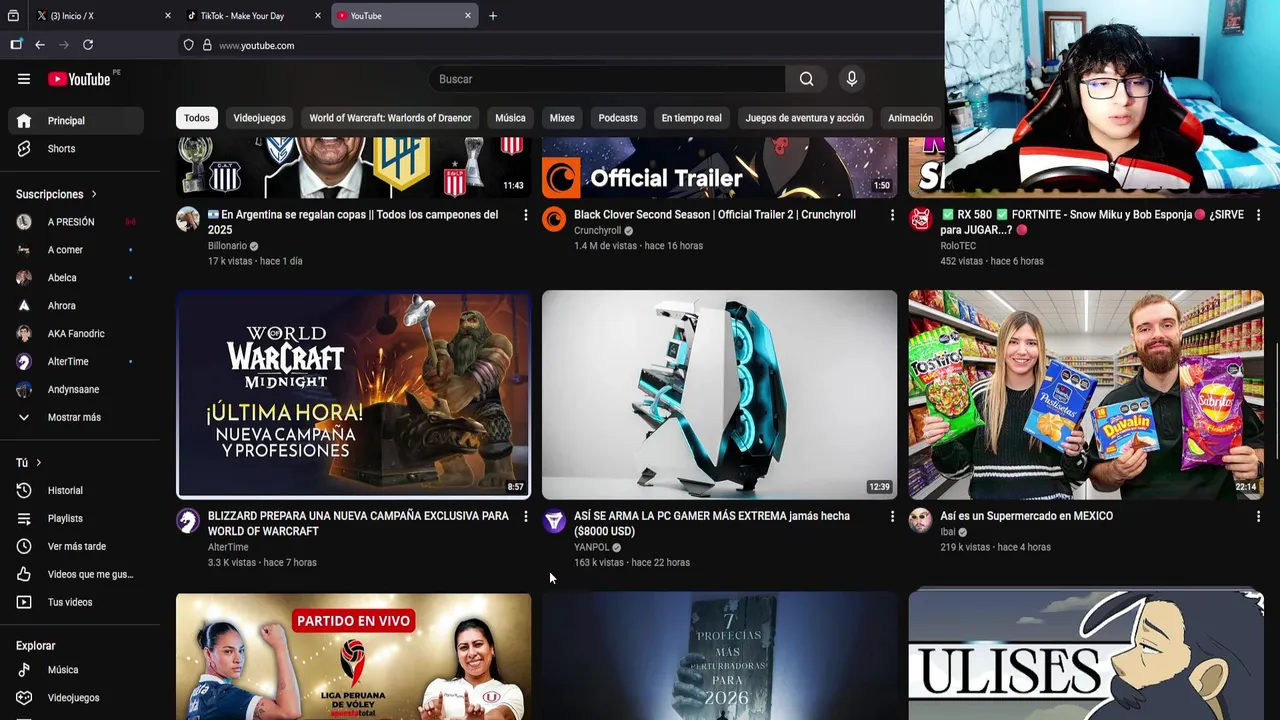
Task: Open Blizzard prepara una nueva campaña title
Action: [358, 524]
